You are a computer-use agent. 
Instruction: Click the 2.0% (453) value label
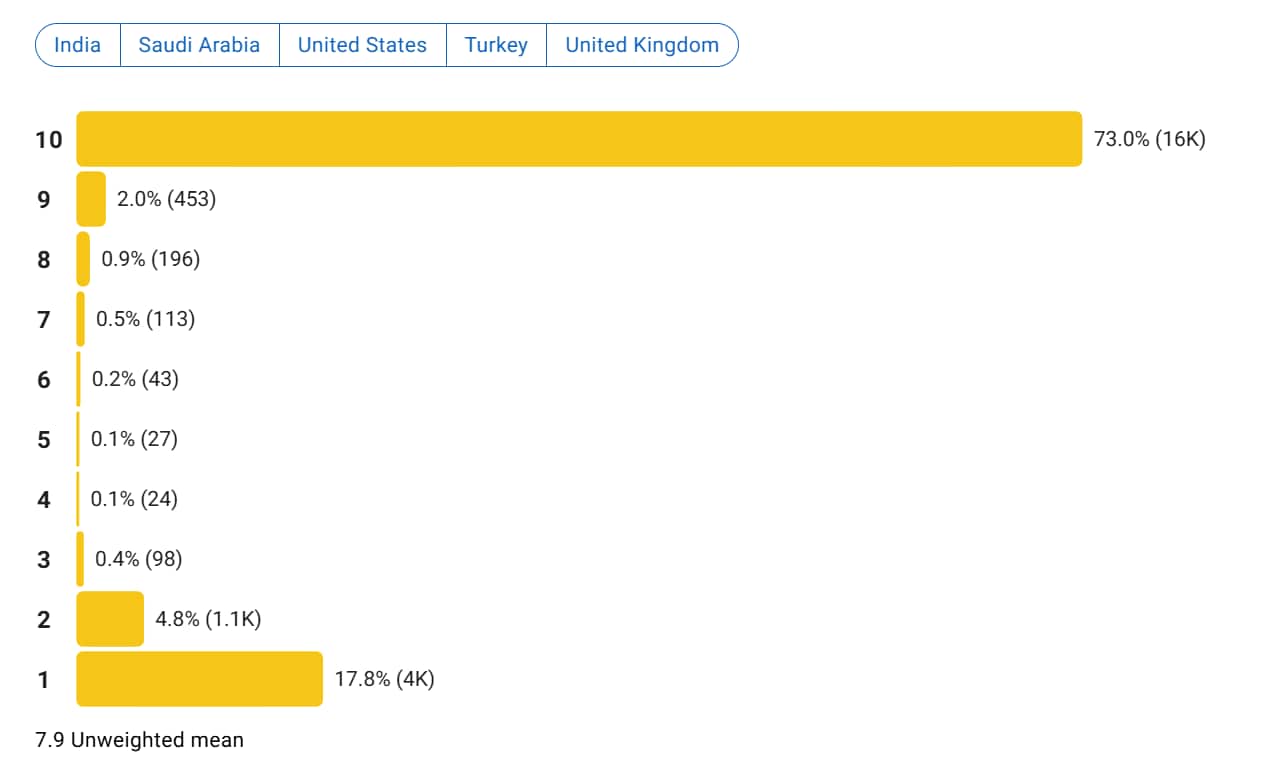click(x=166, y=199)
